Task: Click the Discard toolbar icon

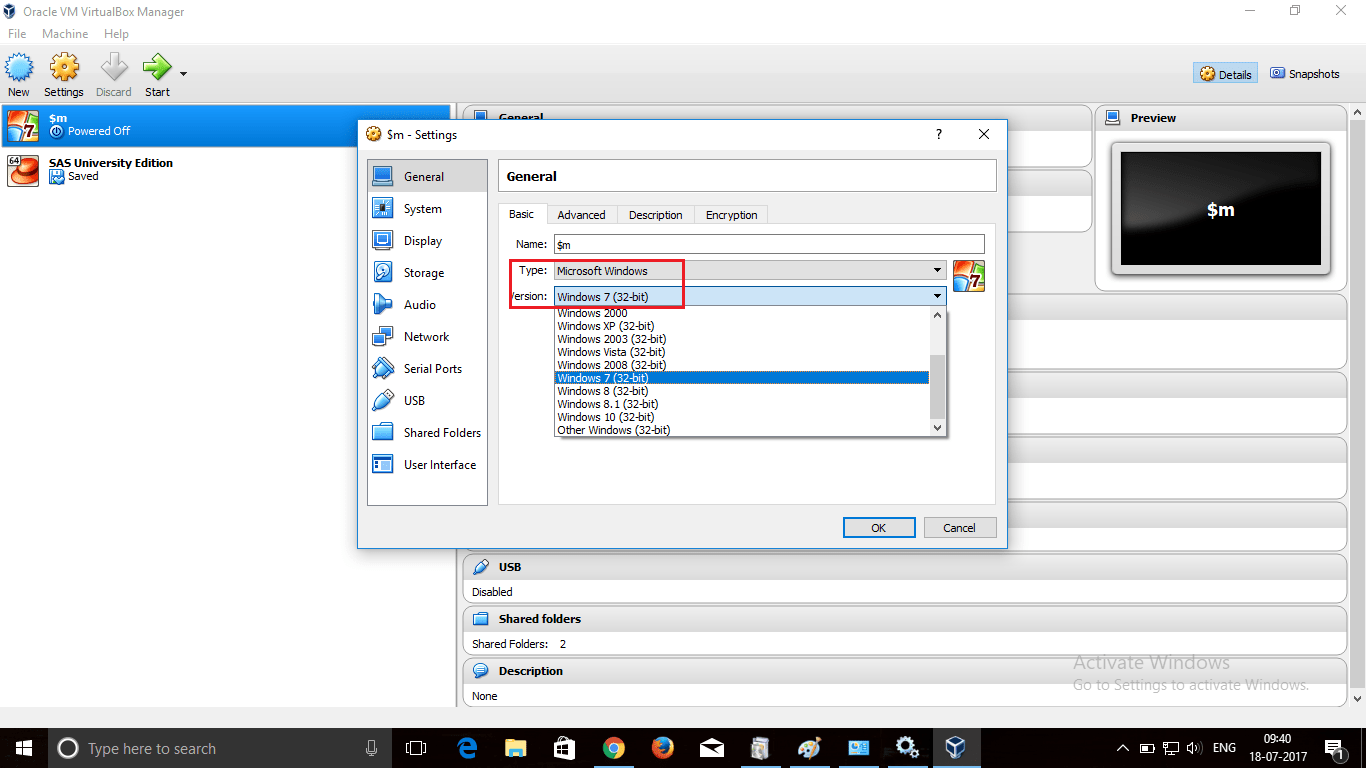Action: point(114,75)
